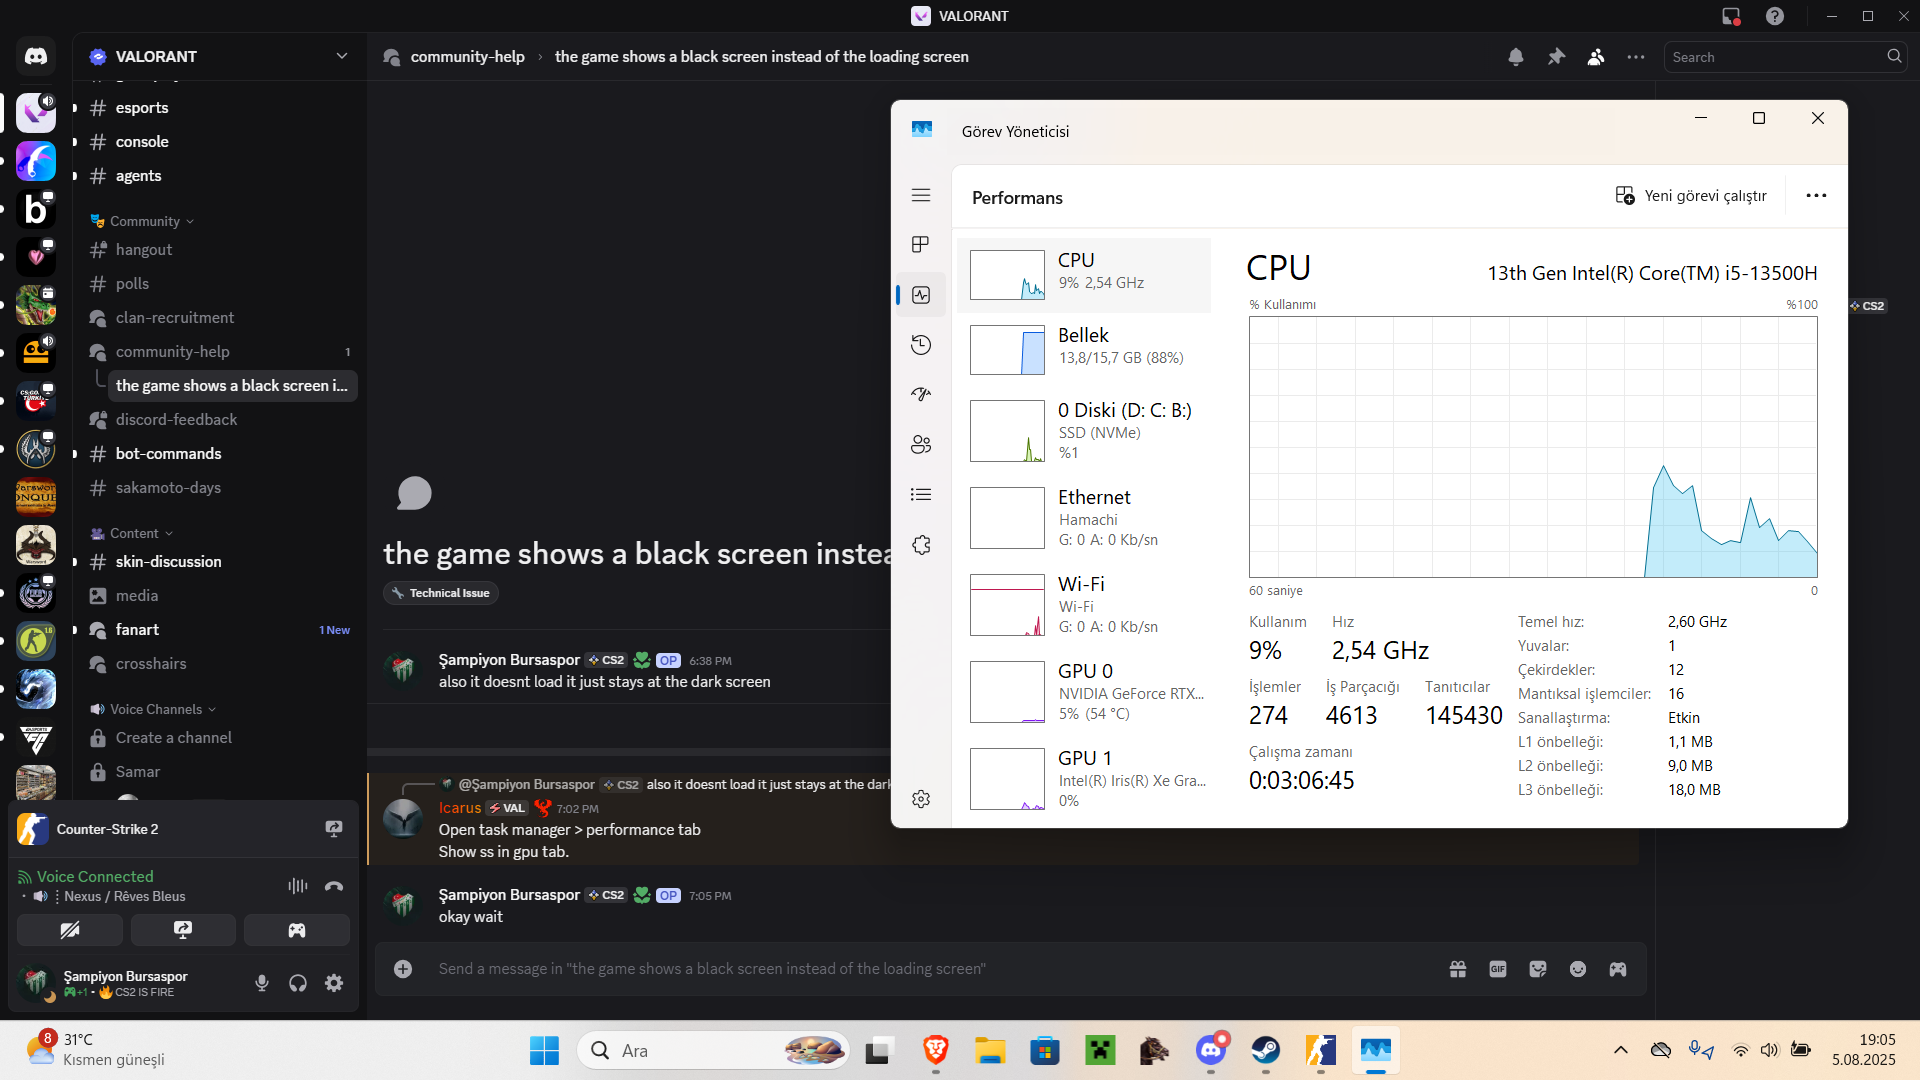Open Task Manager startup apps icon
Screen dimensions: 1920x1080
(x=921, y=394)
